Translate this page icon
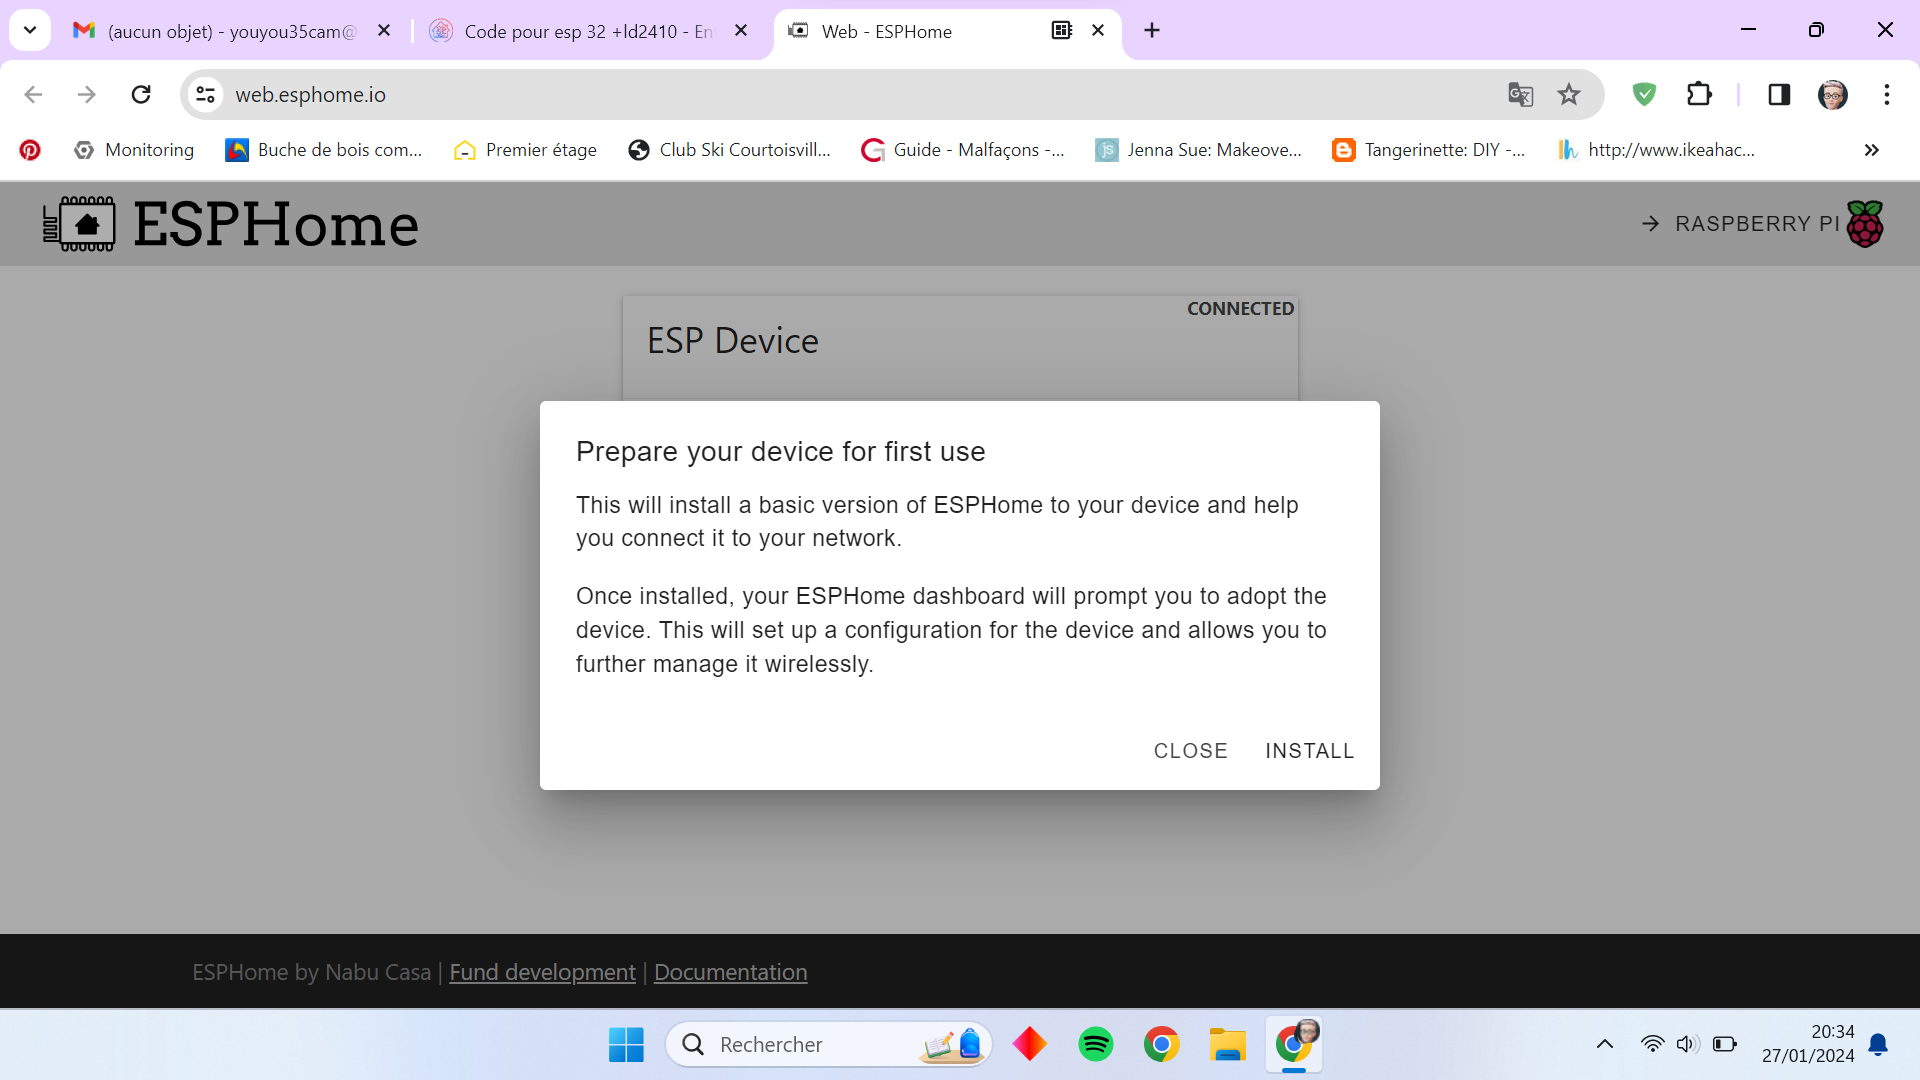Screen dimensions: 1920x1080 (x=1520, y=94)
